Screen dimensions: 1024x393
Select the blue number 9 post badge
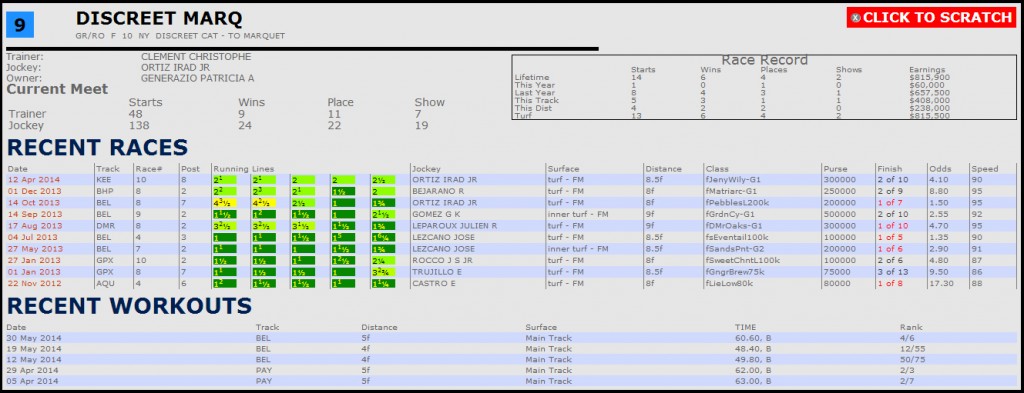coord(20,25)
